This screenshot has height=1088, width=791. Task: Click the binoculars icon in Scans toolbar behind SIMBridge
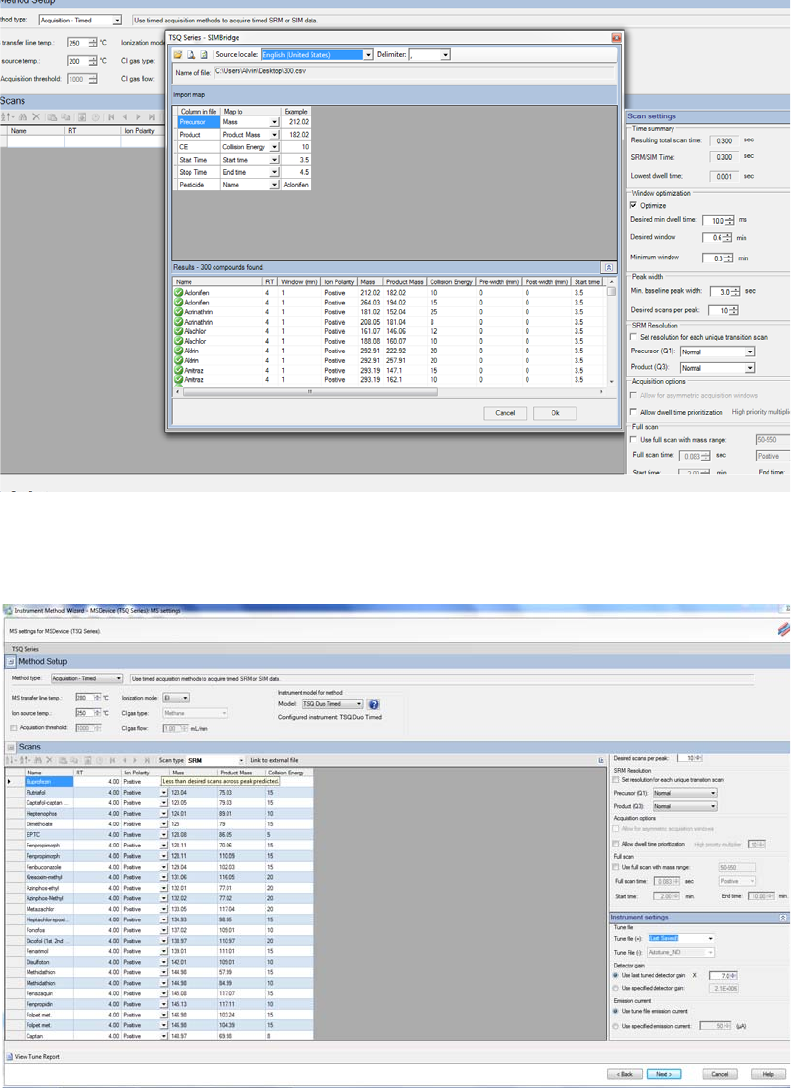23,117
